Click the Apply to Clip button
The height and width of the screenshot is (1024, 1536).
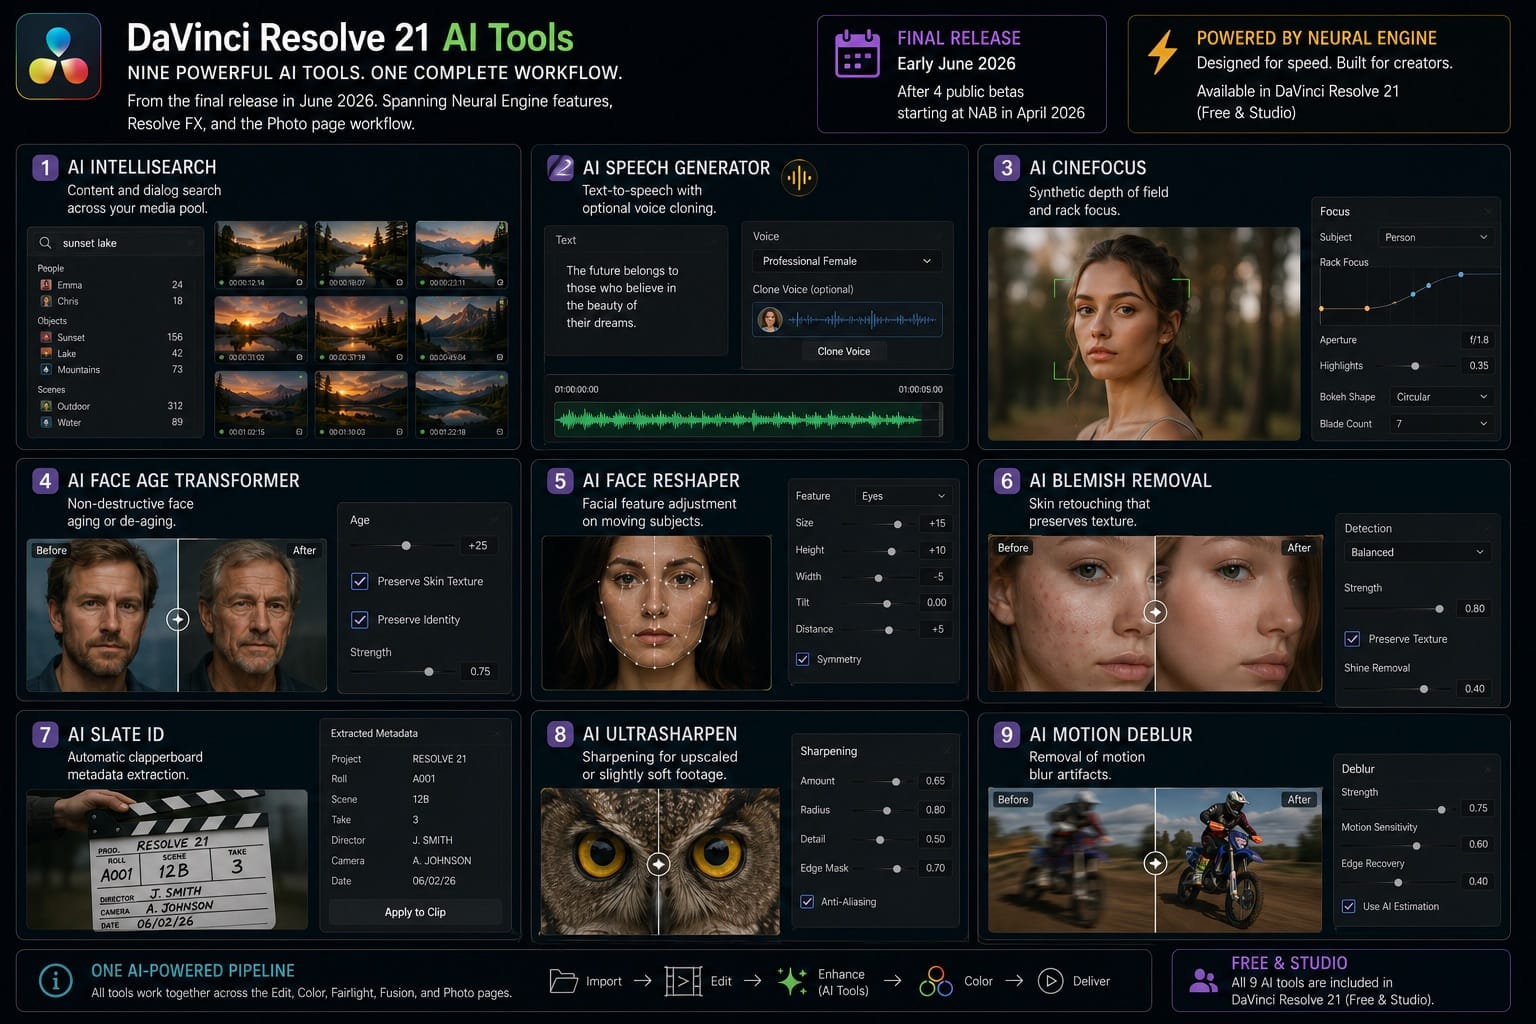[x=415, y=912]
